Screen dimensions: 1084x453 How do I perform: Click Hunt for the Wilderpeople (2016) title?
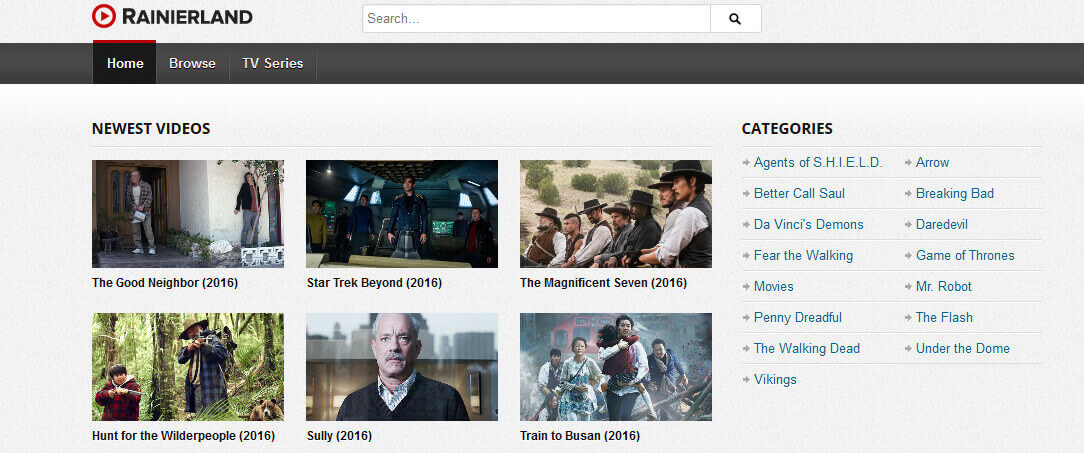[183, 436]
